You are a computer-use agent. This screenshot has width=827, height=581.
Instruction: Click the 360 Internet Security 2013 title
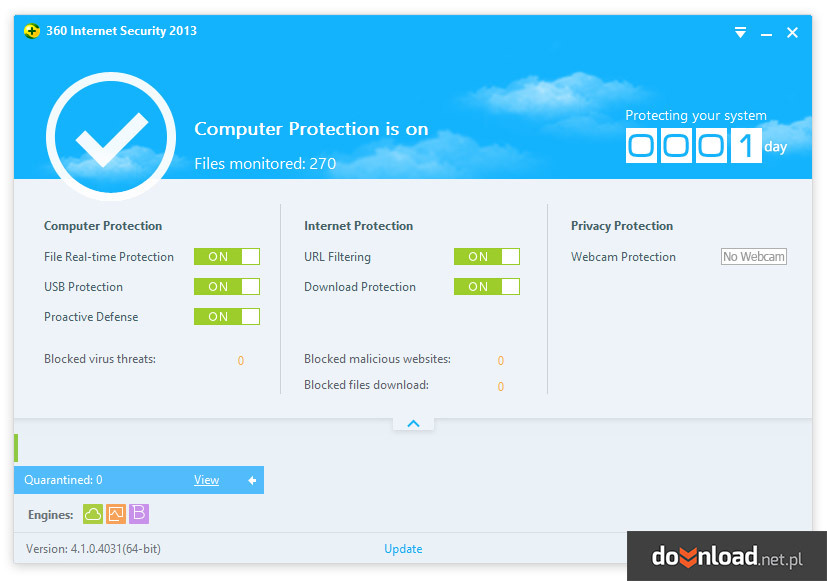pyautogui.click(x=121, y=31)
